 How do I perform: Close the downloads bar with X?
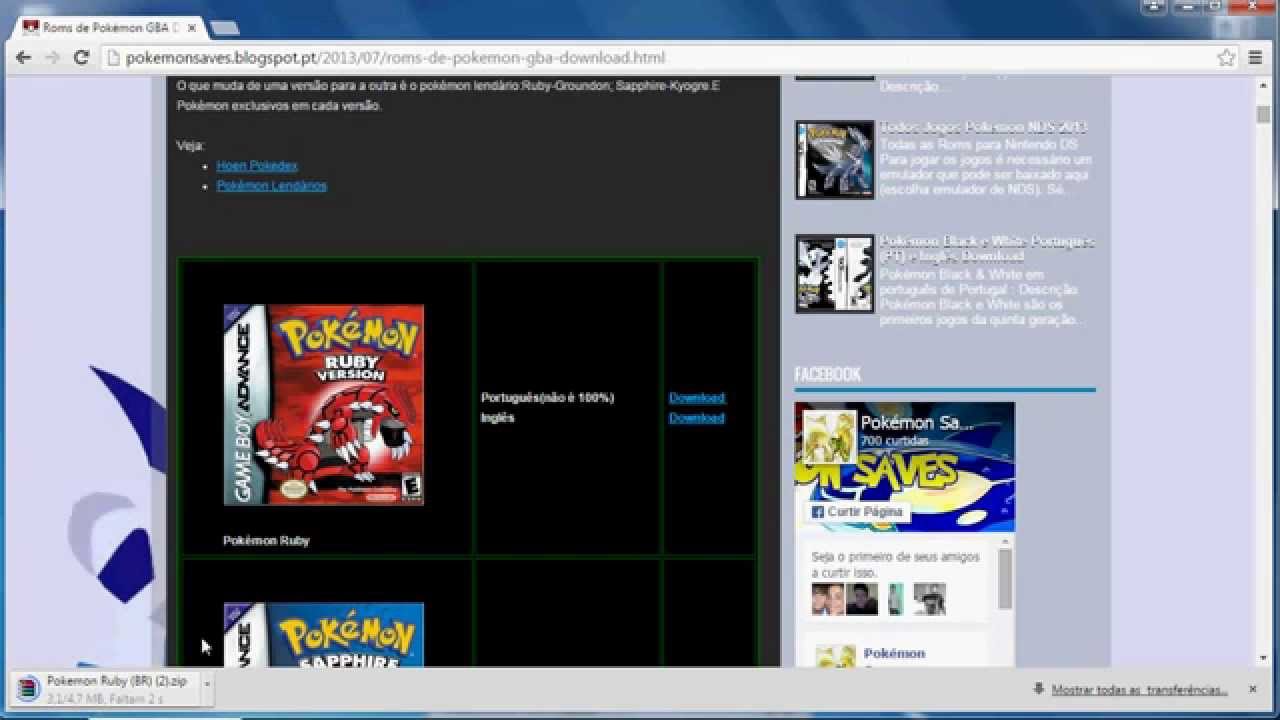click(1252, 689)
